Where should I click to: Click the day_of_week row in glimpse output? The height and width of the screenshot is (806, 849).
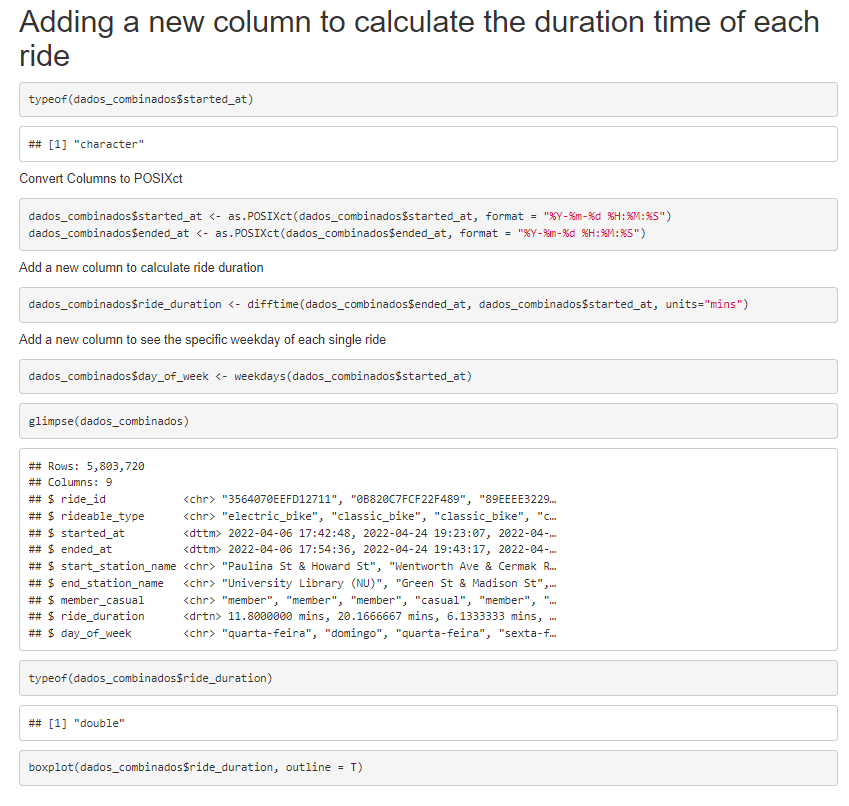pos(292,633)
